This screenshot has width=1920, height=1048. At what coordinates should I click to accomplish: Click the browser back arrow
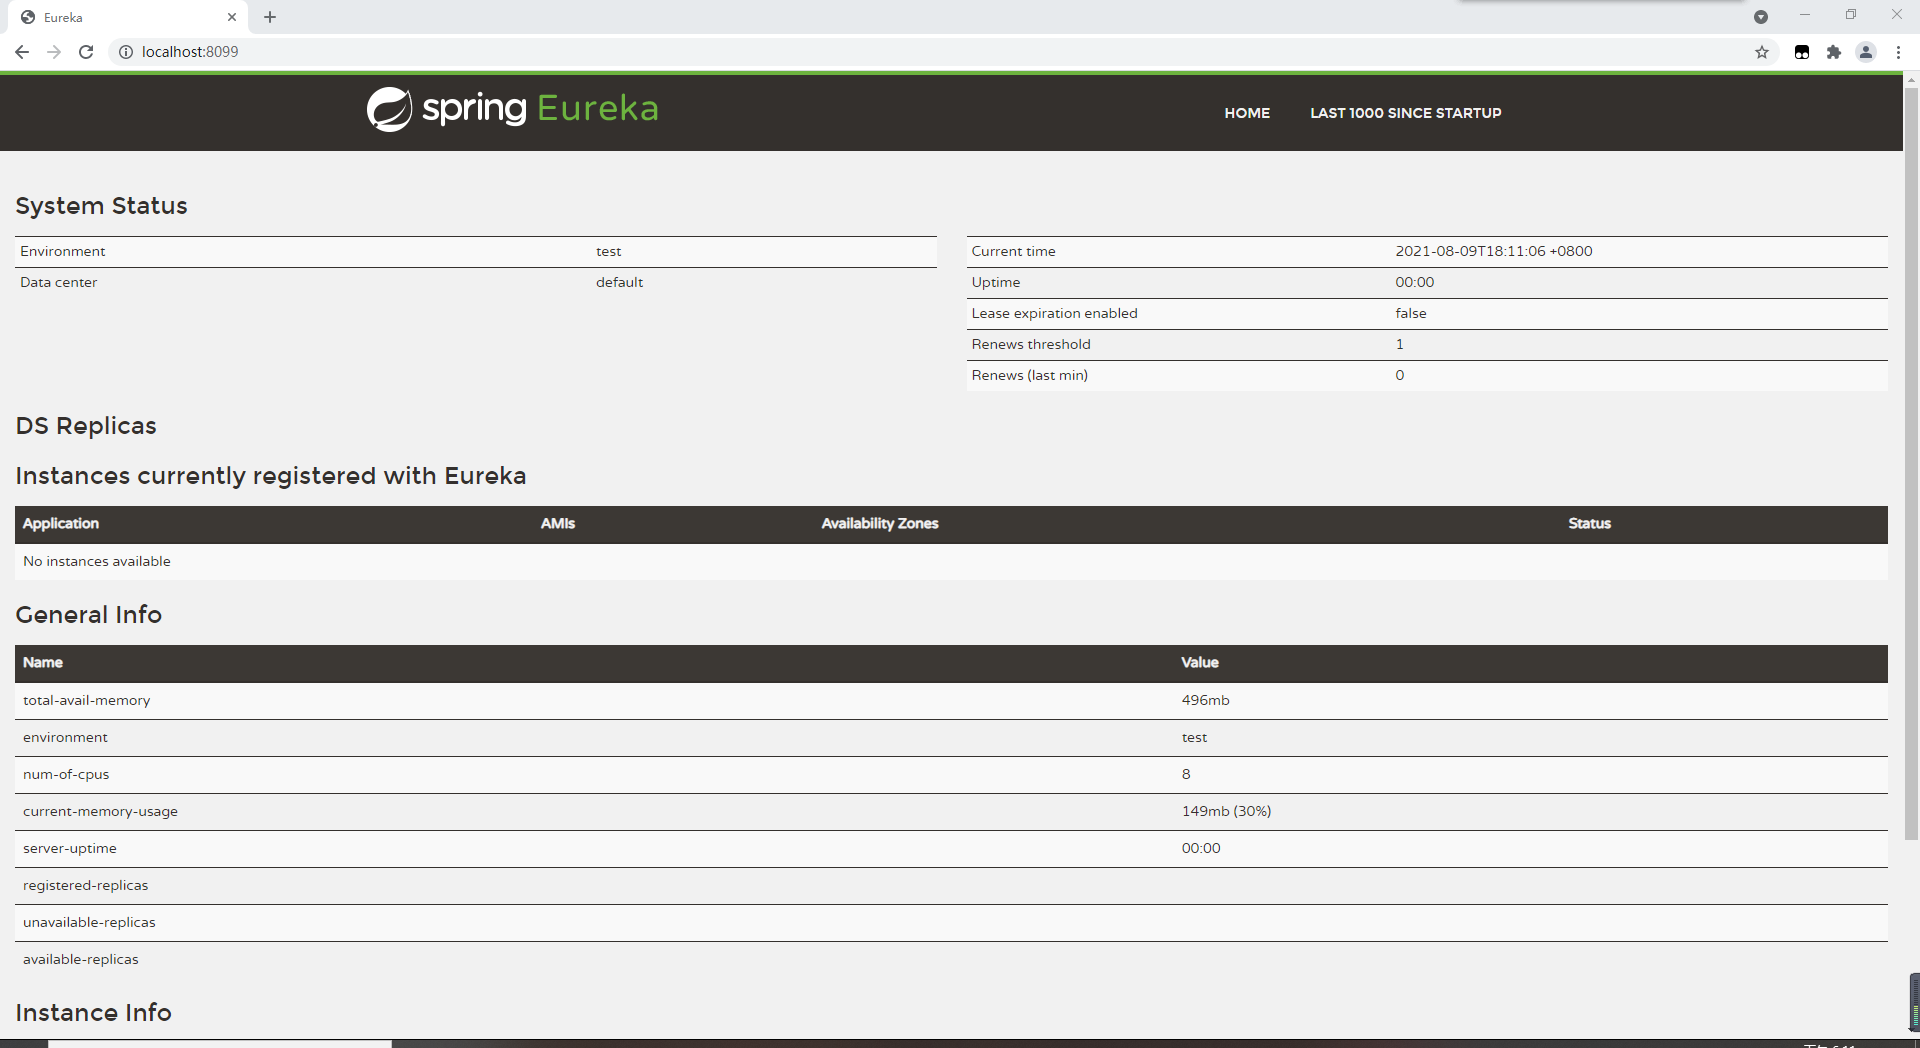pos(22,52)
